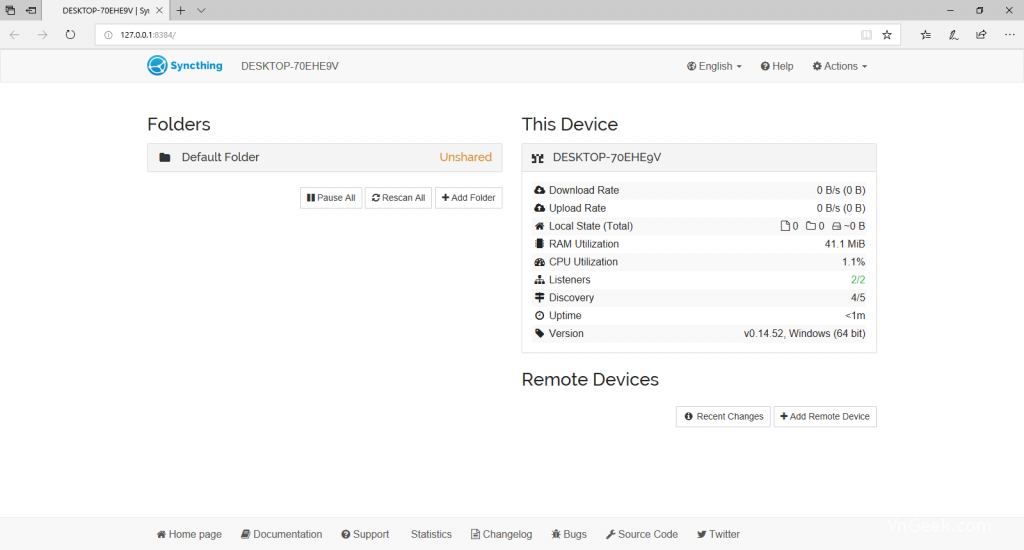Click the CPU Utilization gauge icon
Screen dimensions: 1024x550
539,262
